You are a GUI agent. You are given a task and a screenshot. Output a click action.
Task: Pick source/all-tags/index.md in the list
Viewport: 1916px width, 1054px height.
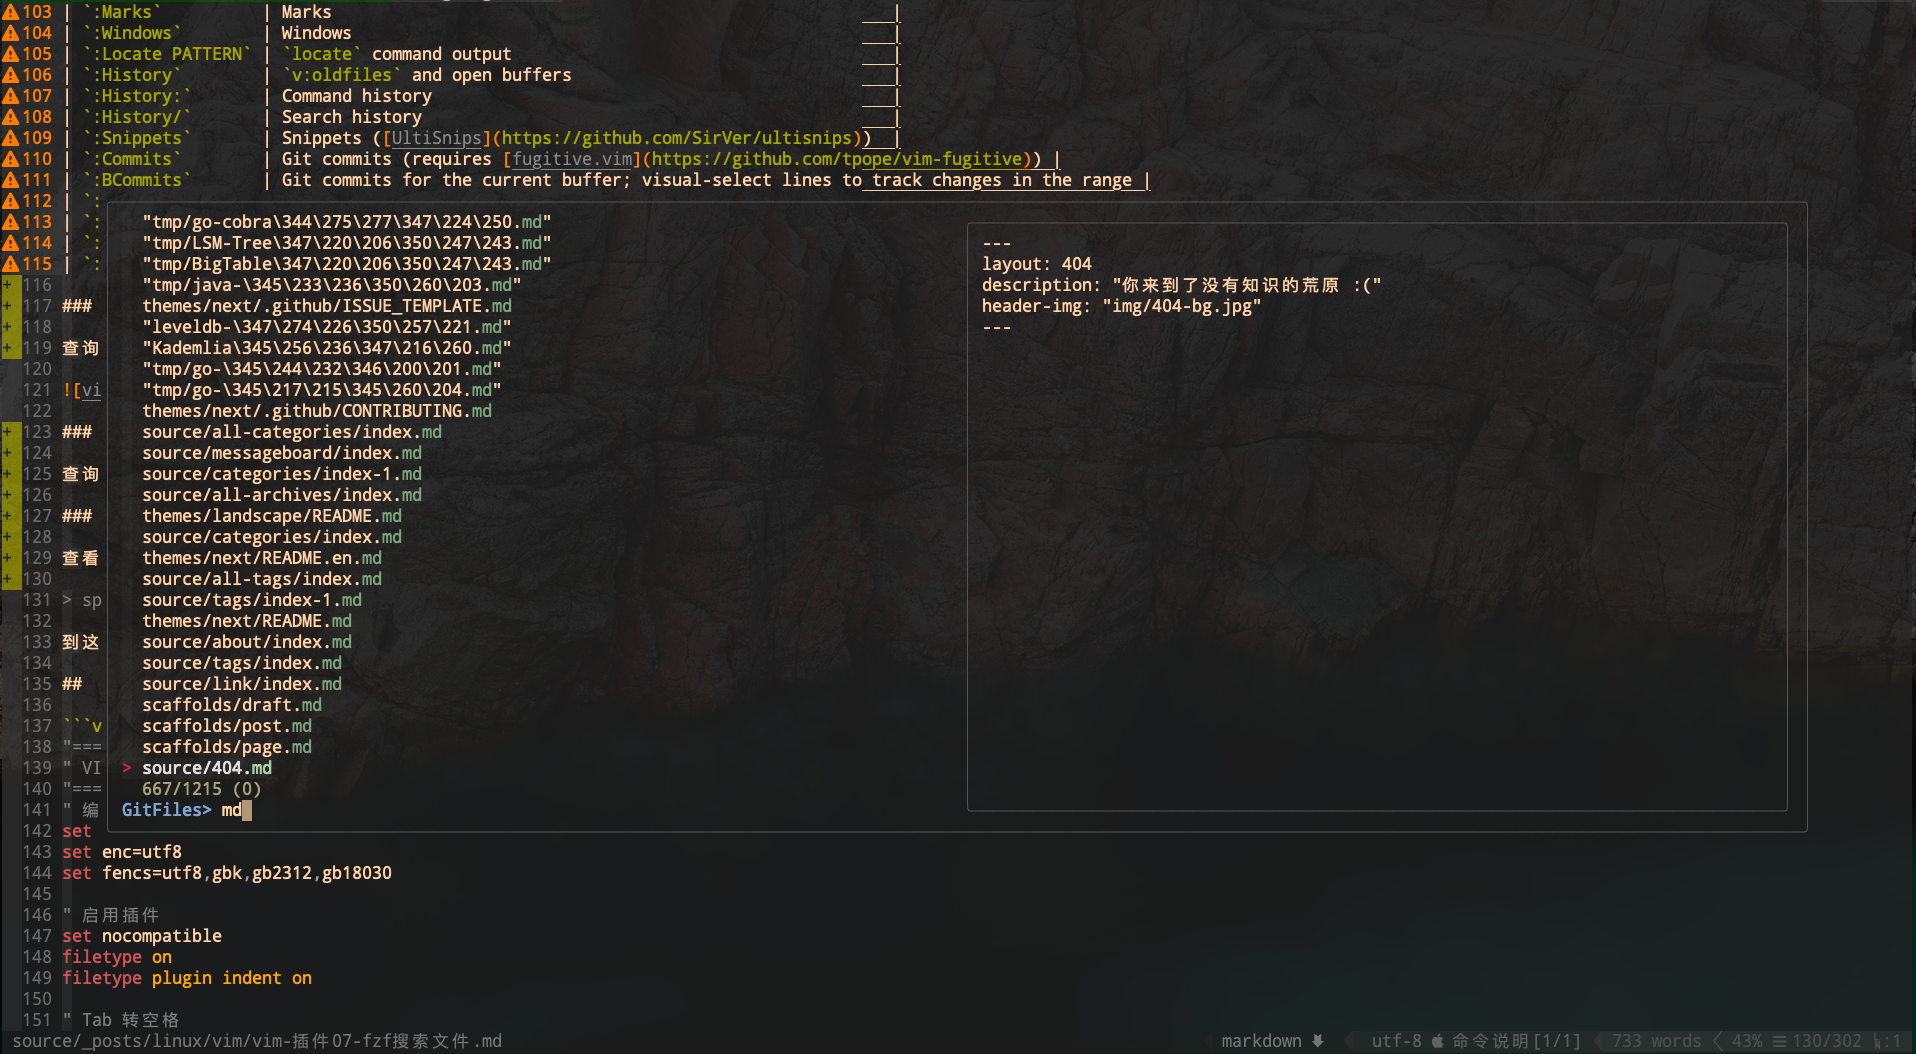[x=262, y=579]
